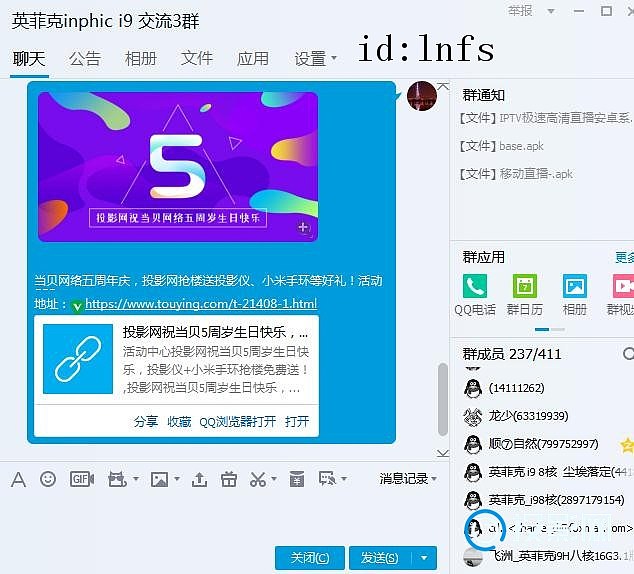The width and height of the screenshot is (634, 574).
Task: Expand the 设置 dropdown arrow
Action: point(334,58)
